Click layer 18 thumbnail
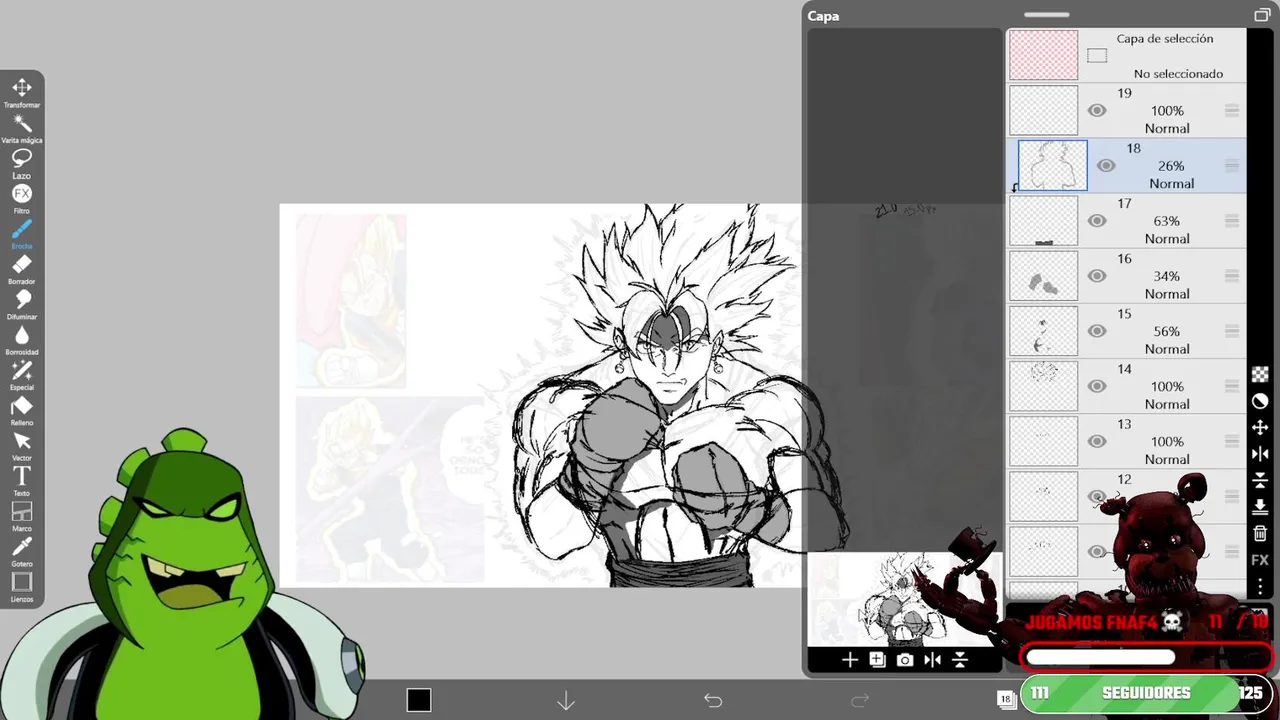The width and height of the screenshot is (1280, 720). [x=1052, y=165]
